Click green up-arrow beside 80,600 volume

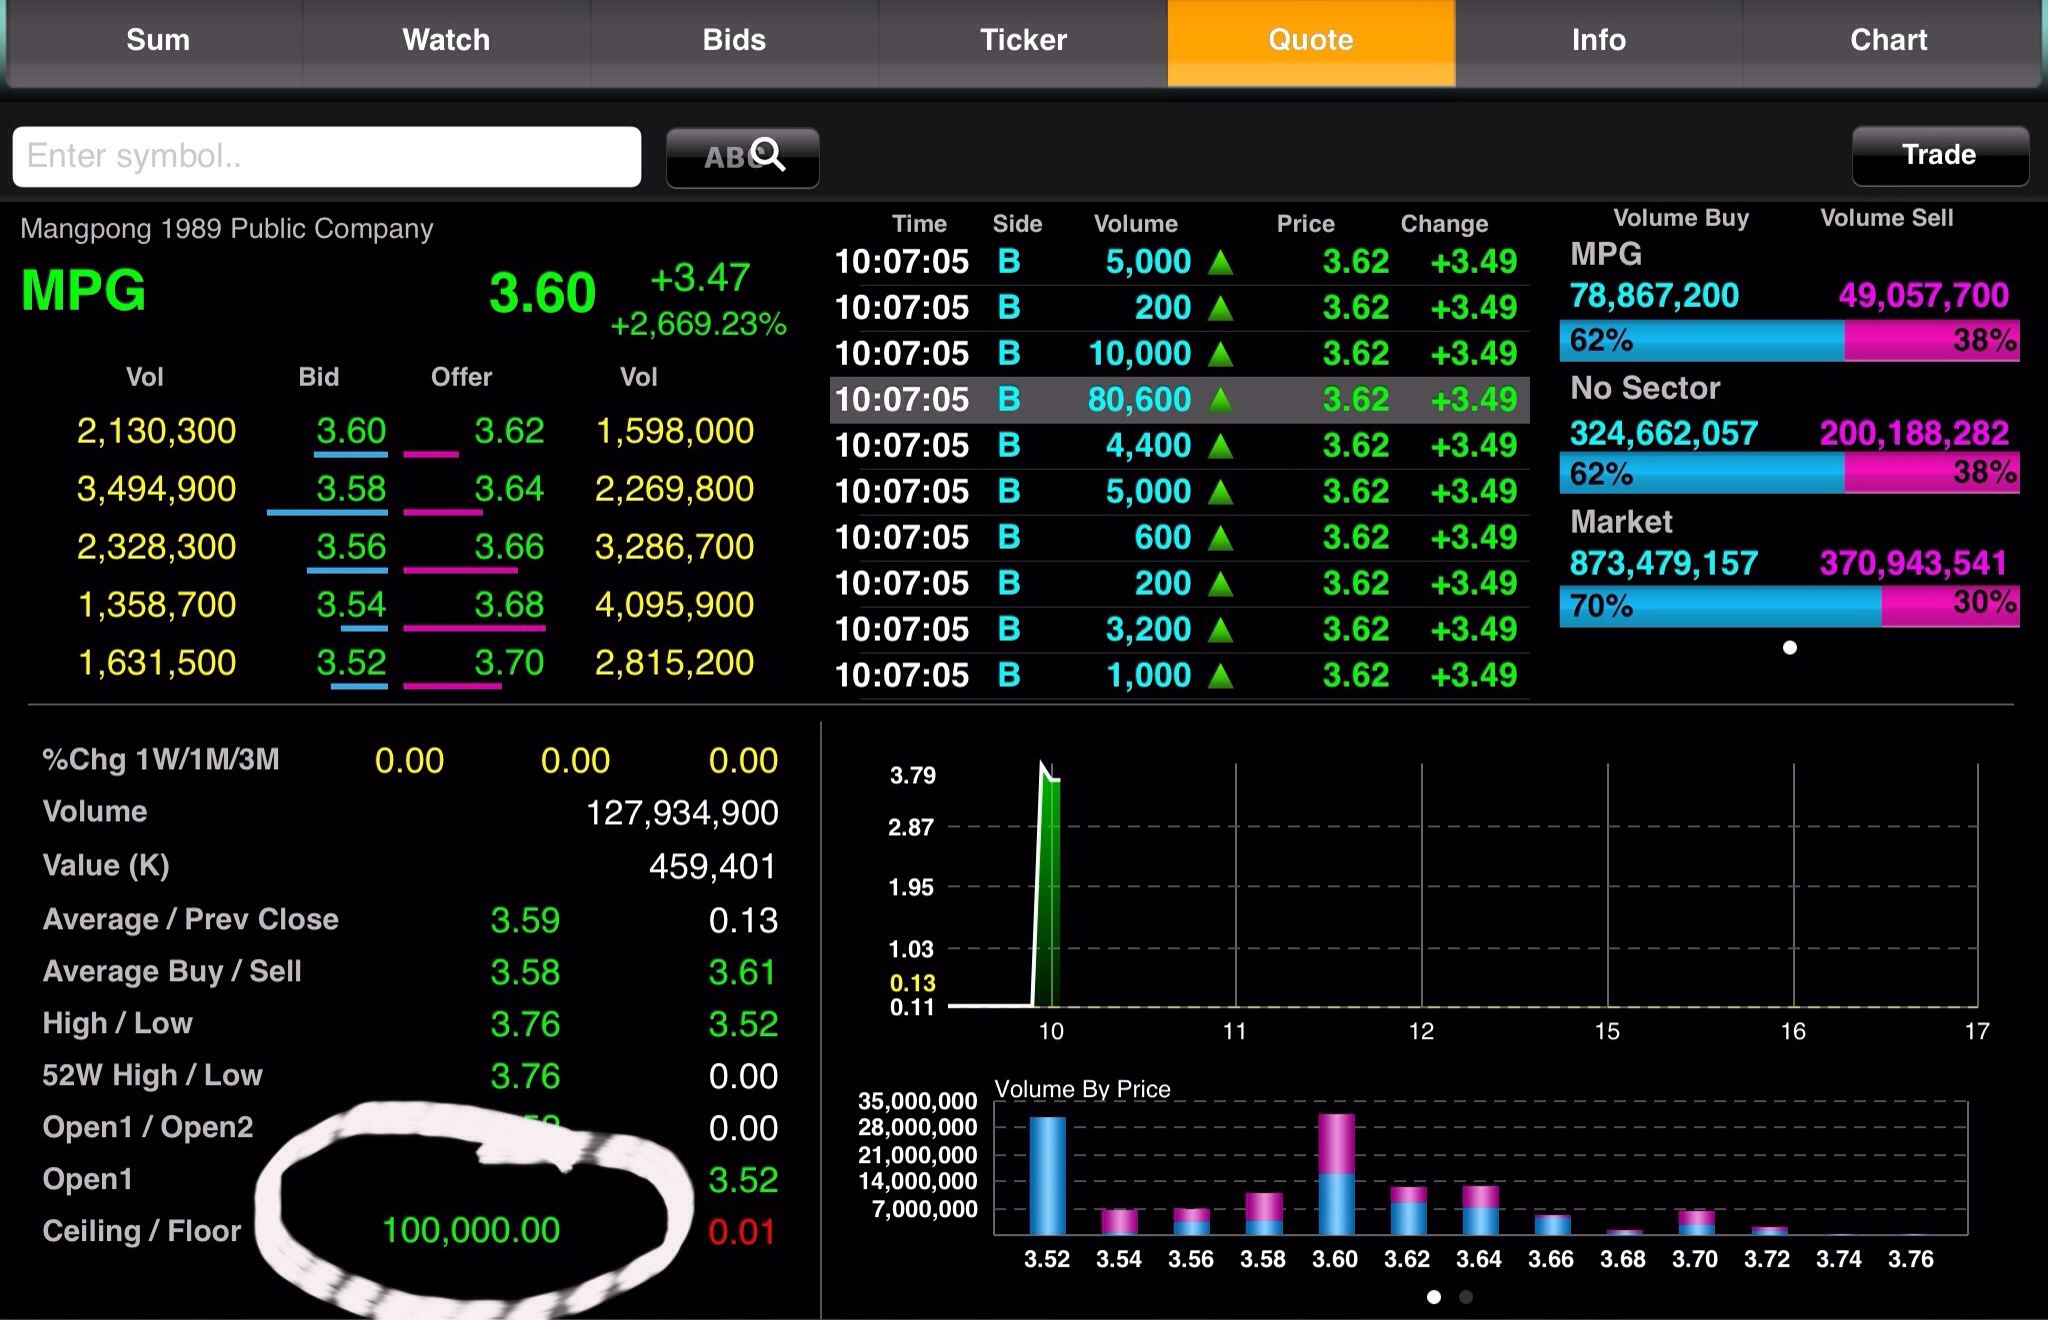tap(1220, 400)
